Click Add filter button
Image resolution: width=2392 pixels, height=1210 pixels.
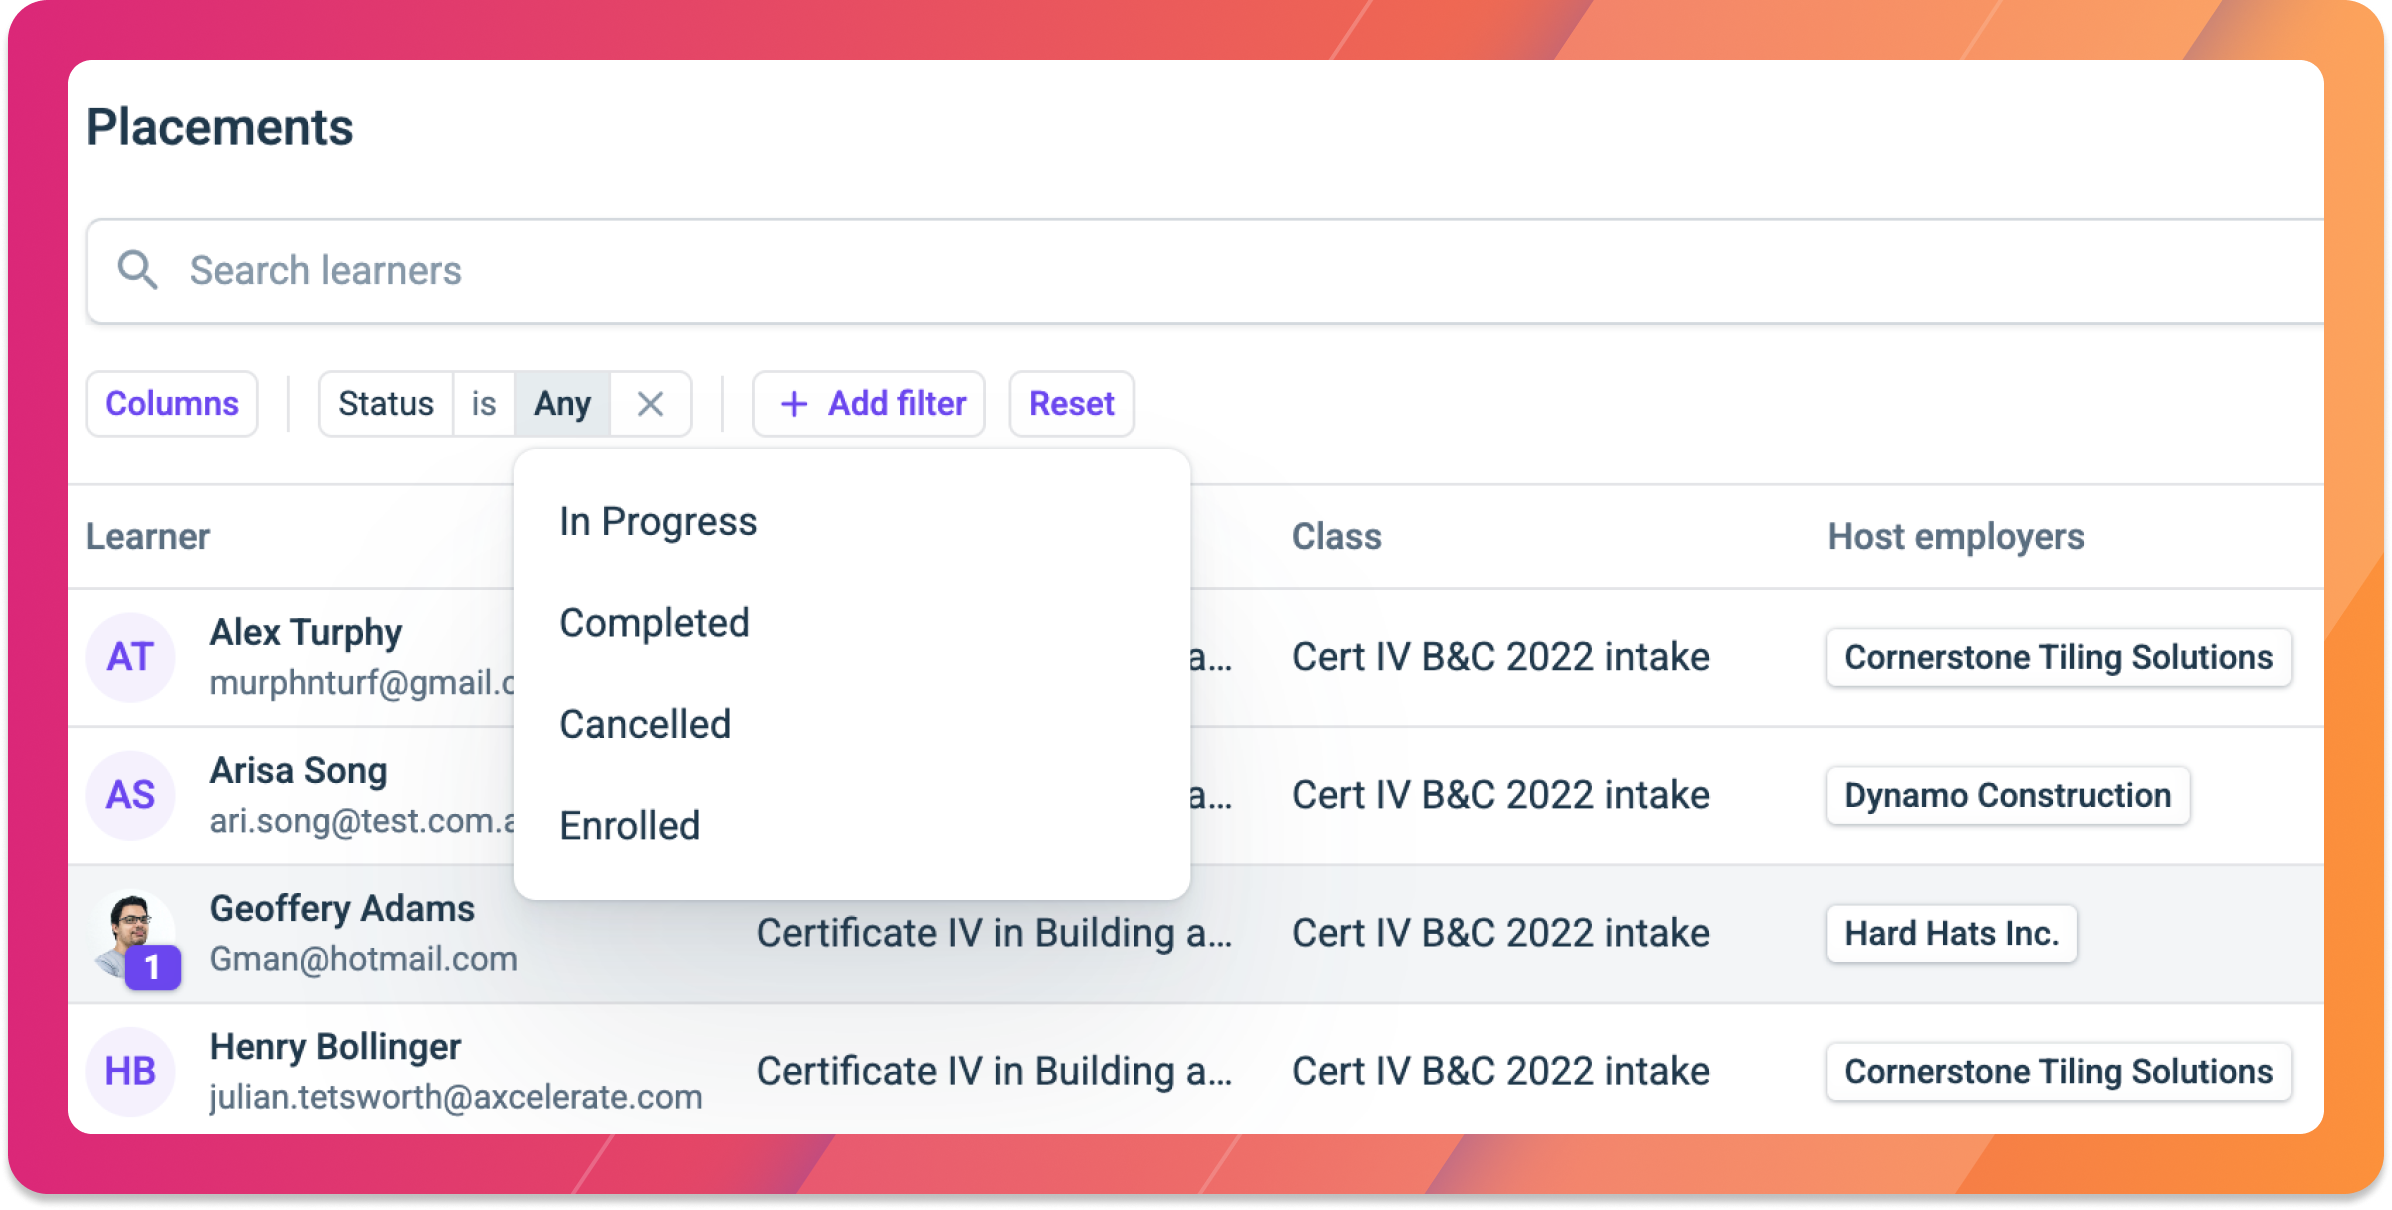pyautogui.click(x=869, y=404)
